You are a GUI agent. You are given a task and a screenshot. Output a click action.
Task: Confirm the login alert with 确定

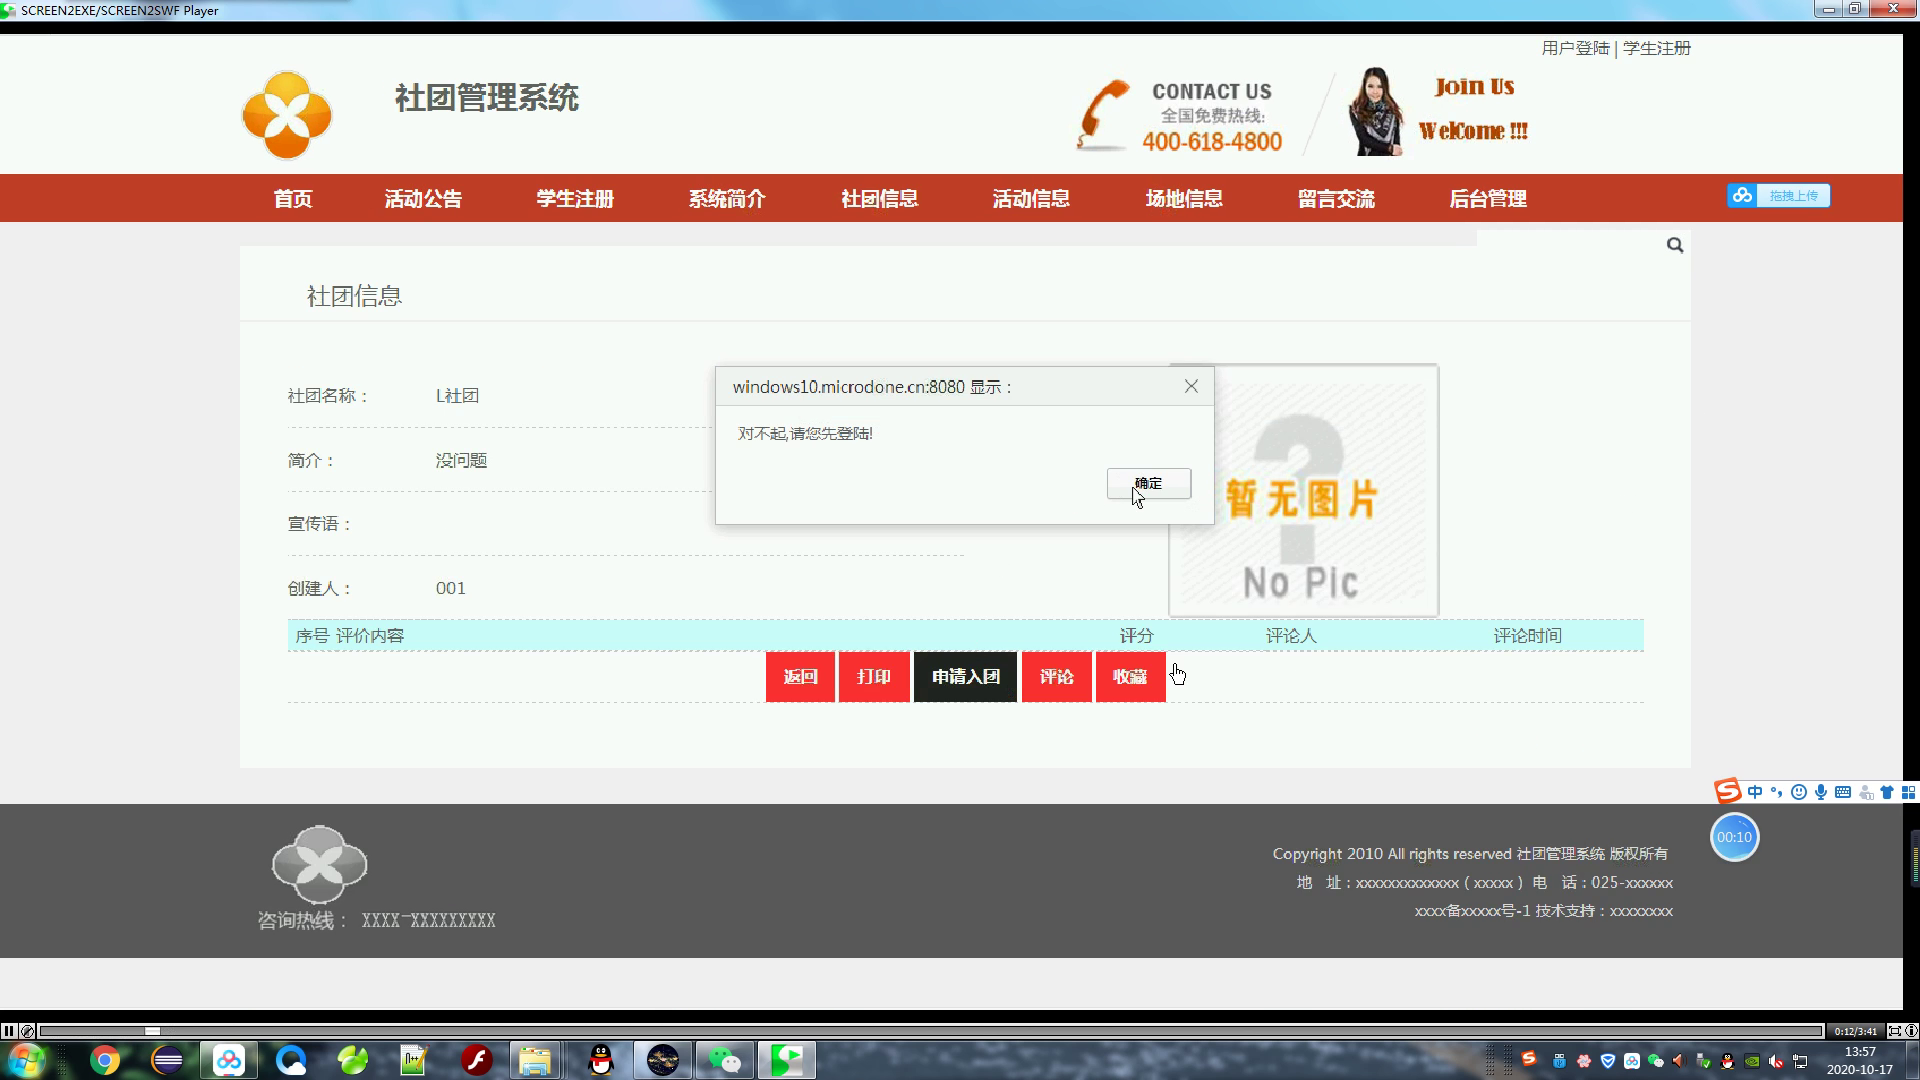[x=1148, y=483]
